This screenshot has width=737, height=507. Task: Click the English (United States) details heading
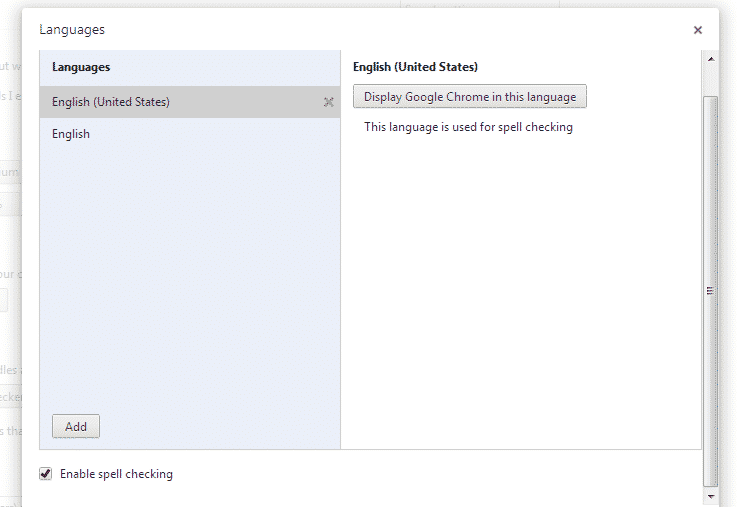point(415,67)
